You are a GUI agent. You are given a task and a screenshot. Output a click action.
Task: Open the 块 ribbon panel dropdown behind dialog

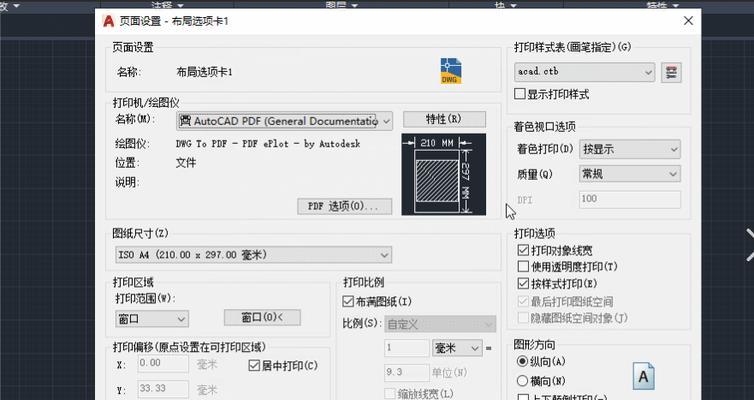506,5
